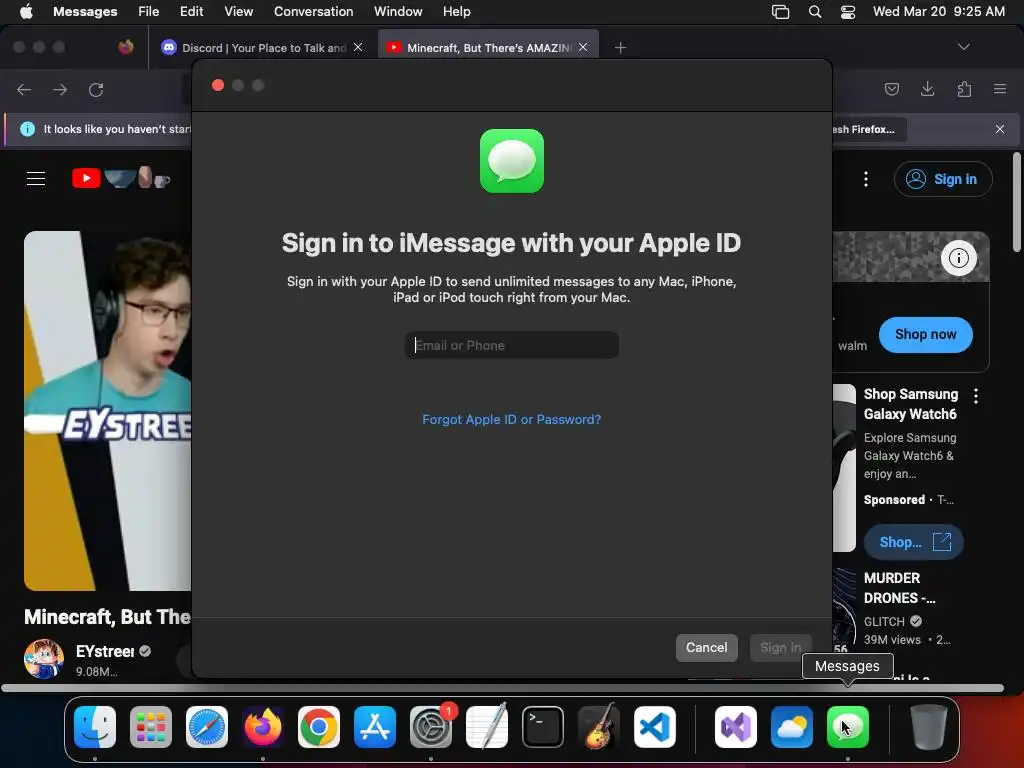Viewport: 1024px width, 768px height.
Task: Open Visual Studio purple icon in Dock
Action: tap(736, 727)
